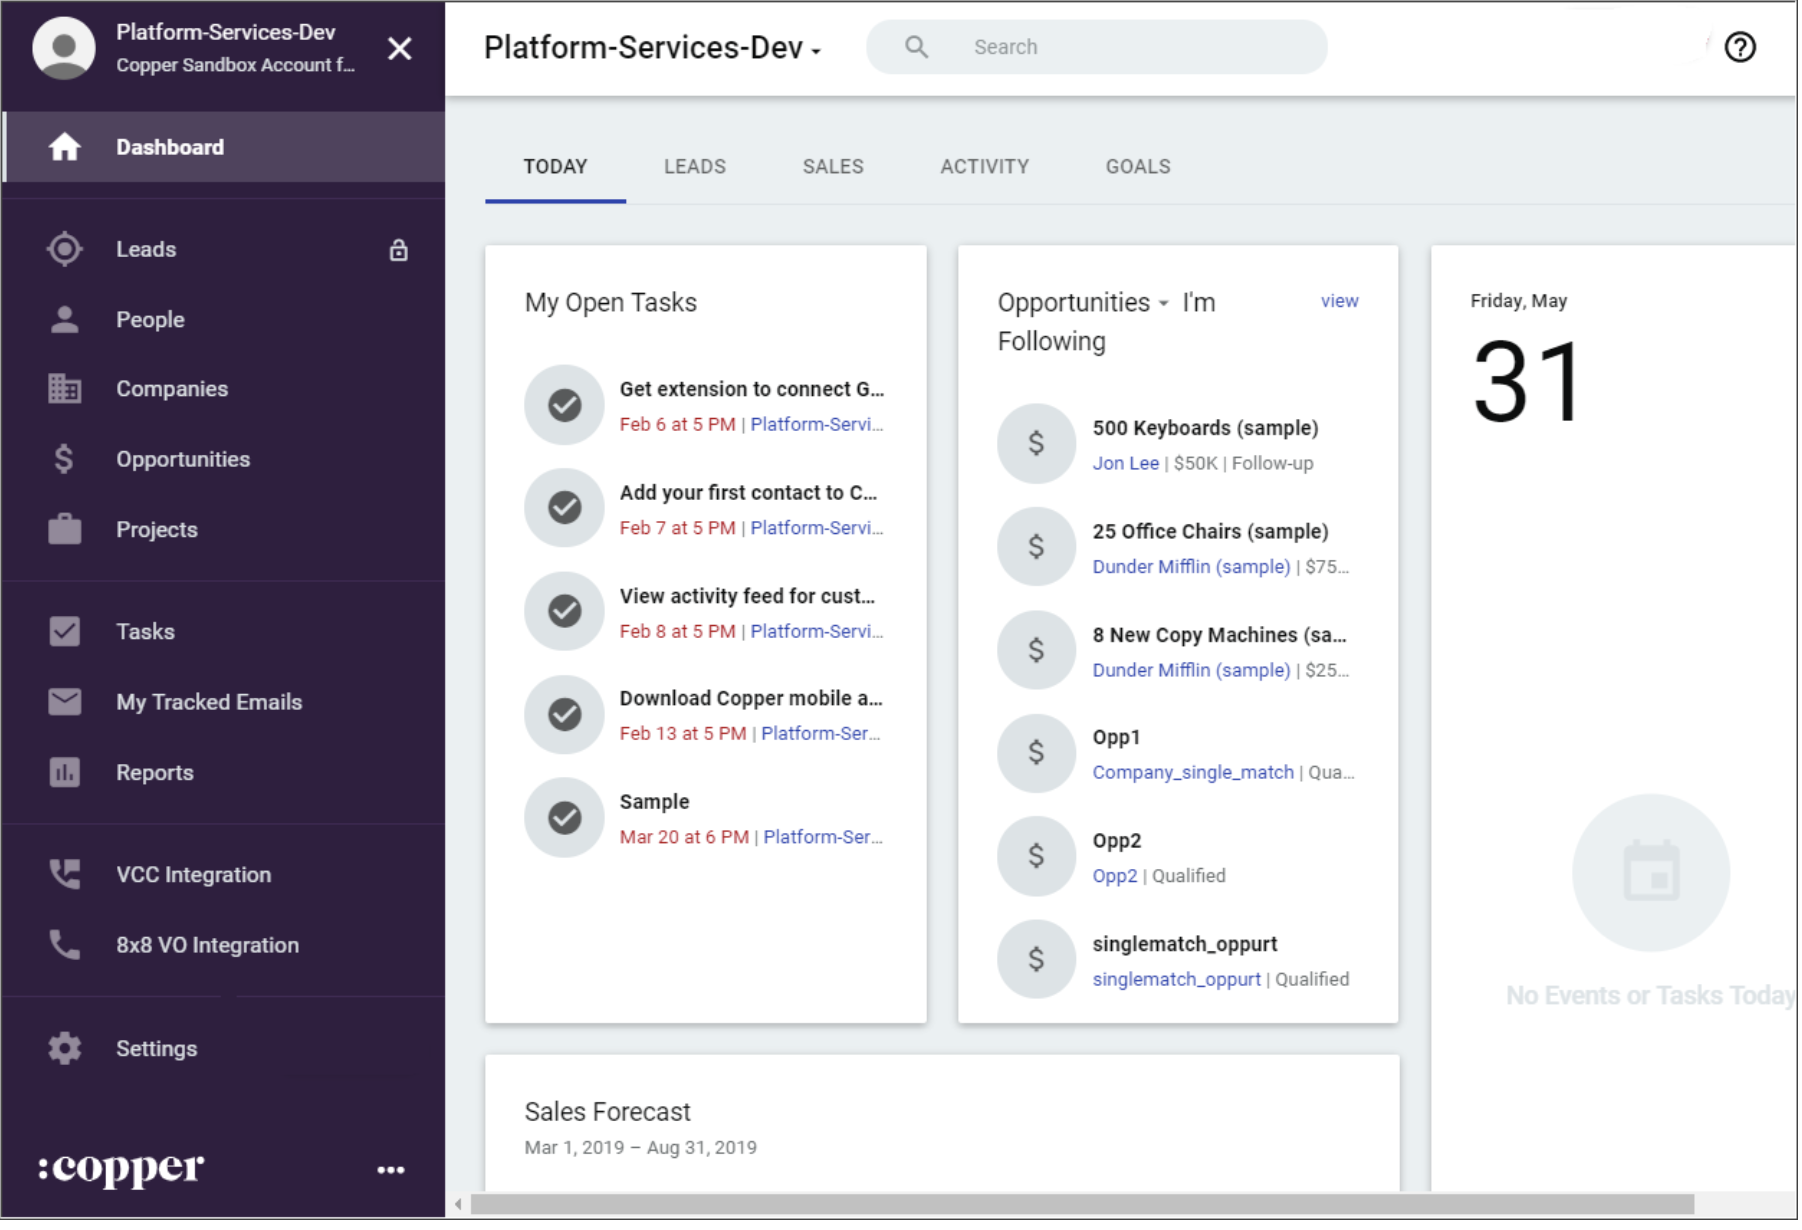Click the 'view' link in Opportunities card
The width and height of the screenshot is (1802, 1230).
pyautogui.click(x=1340, y=301)
